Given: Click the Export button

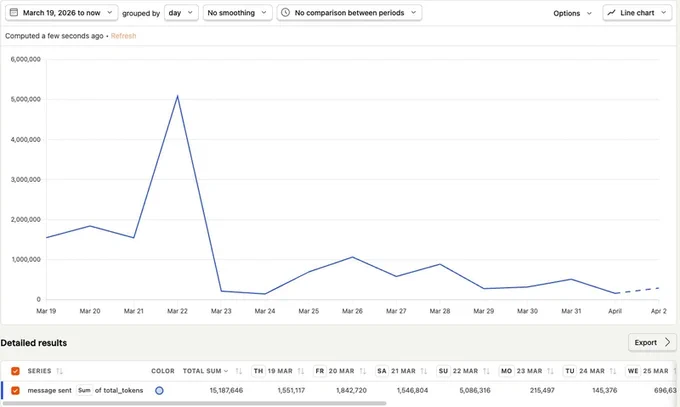Looking at the screenshot, I should tap(652, 342).
